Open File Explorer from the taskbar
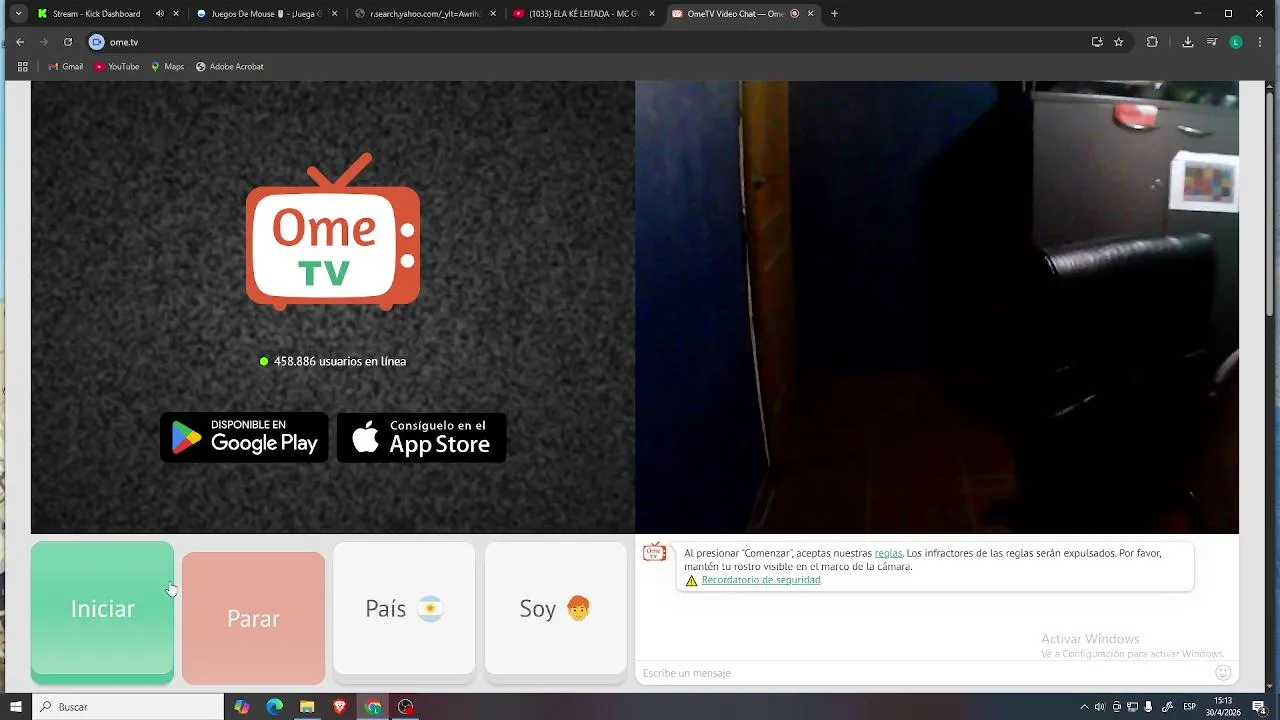The image size is (1280, 720). coord(307,707)
